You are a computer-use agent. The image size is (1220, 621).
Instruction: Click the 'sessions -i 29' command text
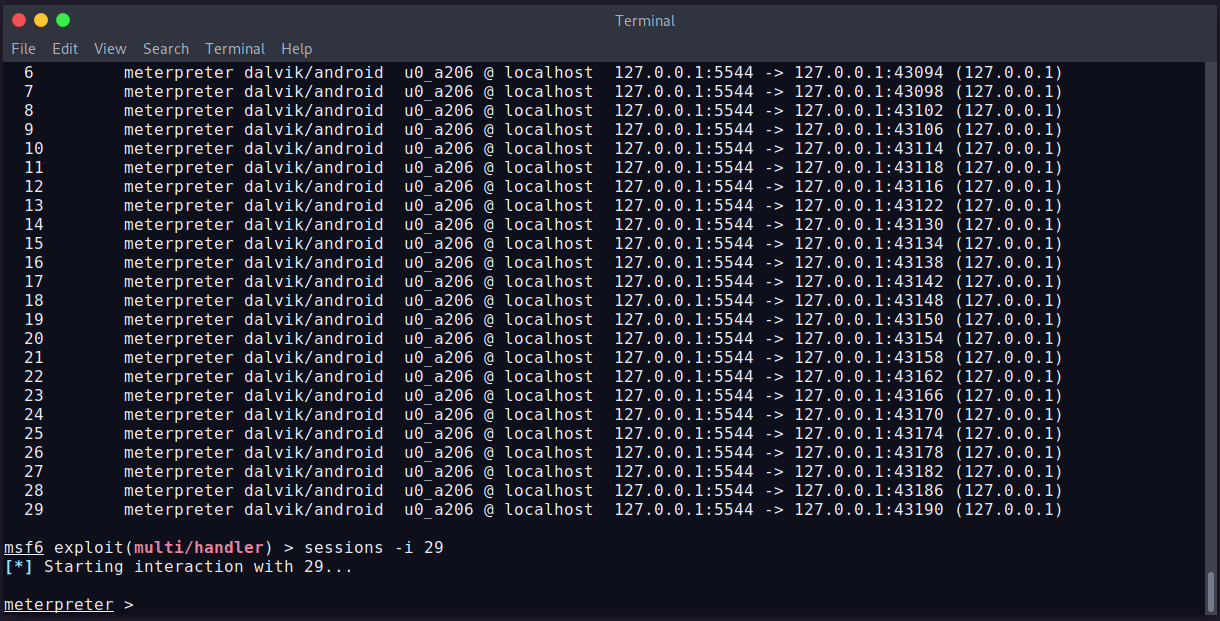coord(374,547)
